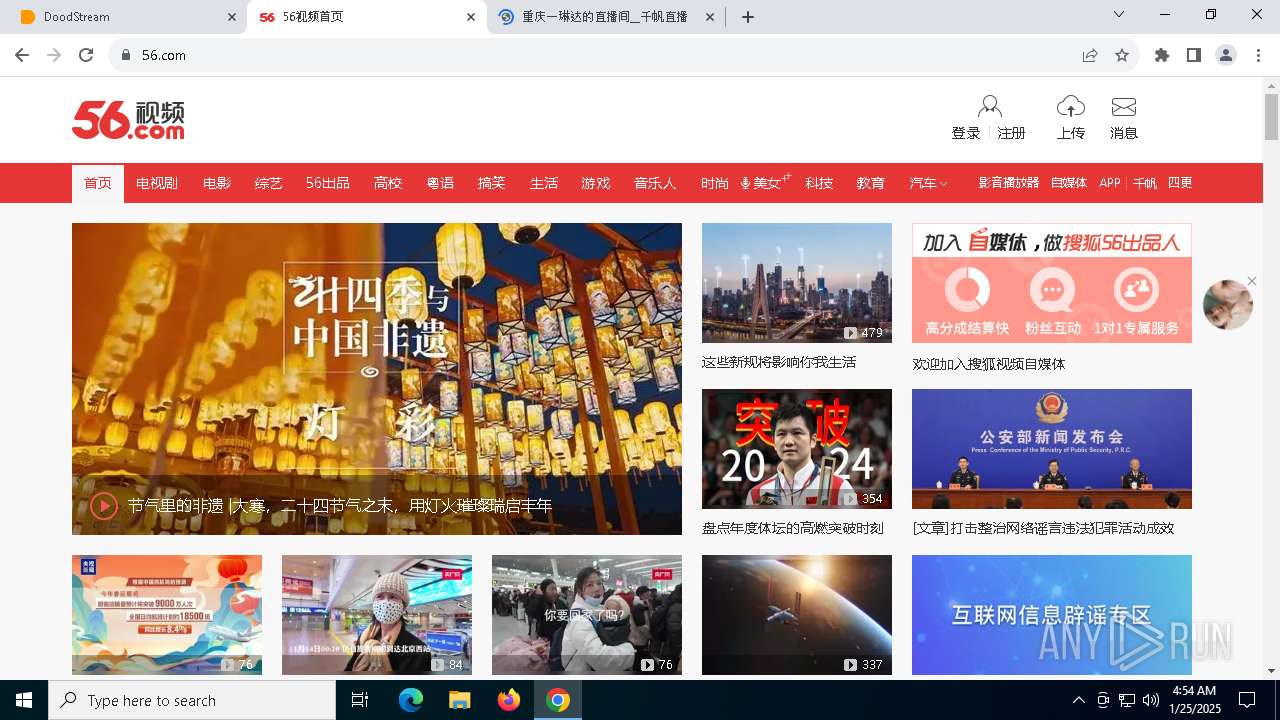Image resolution: width=1280 pixels, height=720 pixels.
Task: Open the 互联网信息辟谣专区 banner
Action: click(x=1052, y=615)
